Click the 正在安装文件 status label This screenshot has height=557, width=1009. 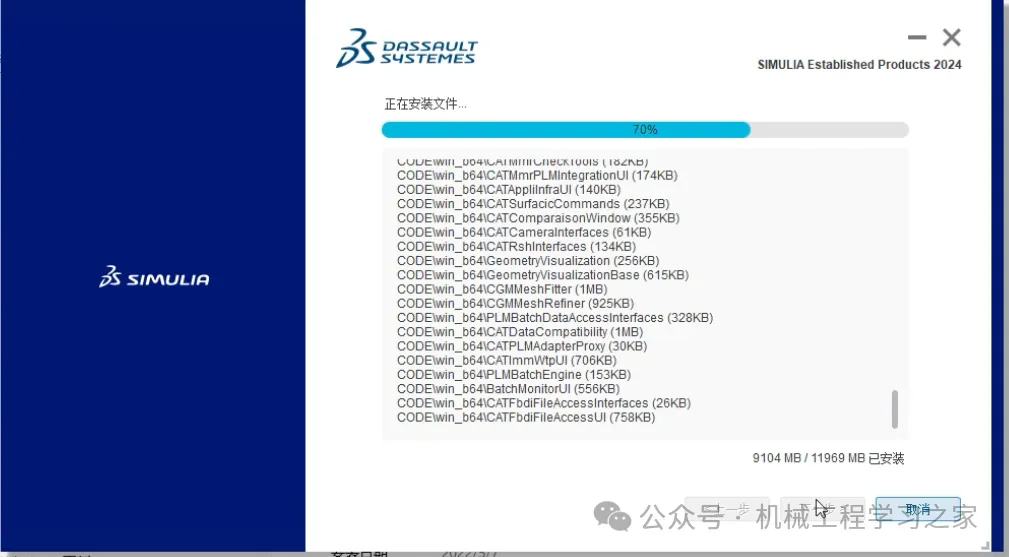pos(425,104)
